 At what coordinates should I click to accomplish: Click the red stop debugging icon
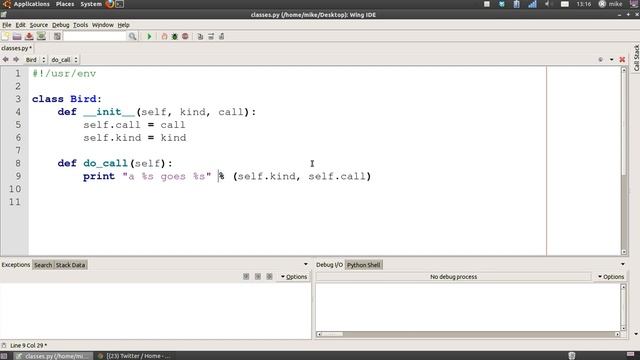[185, 36]
